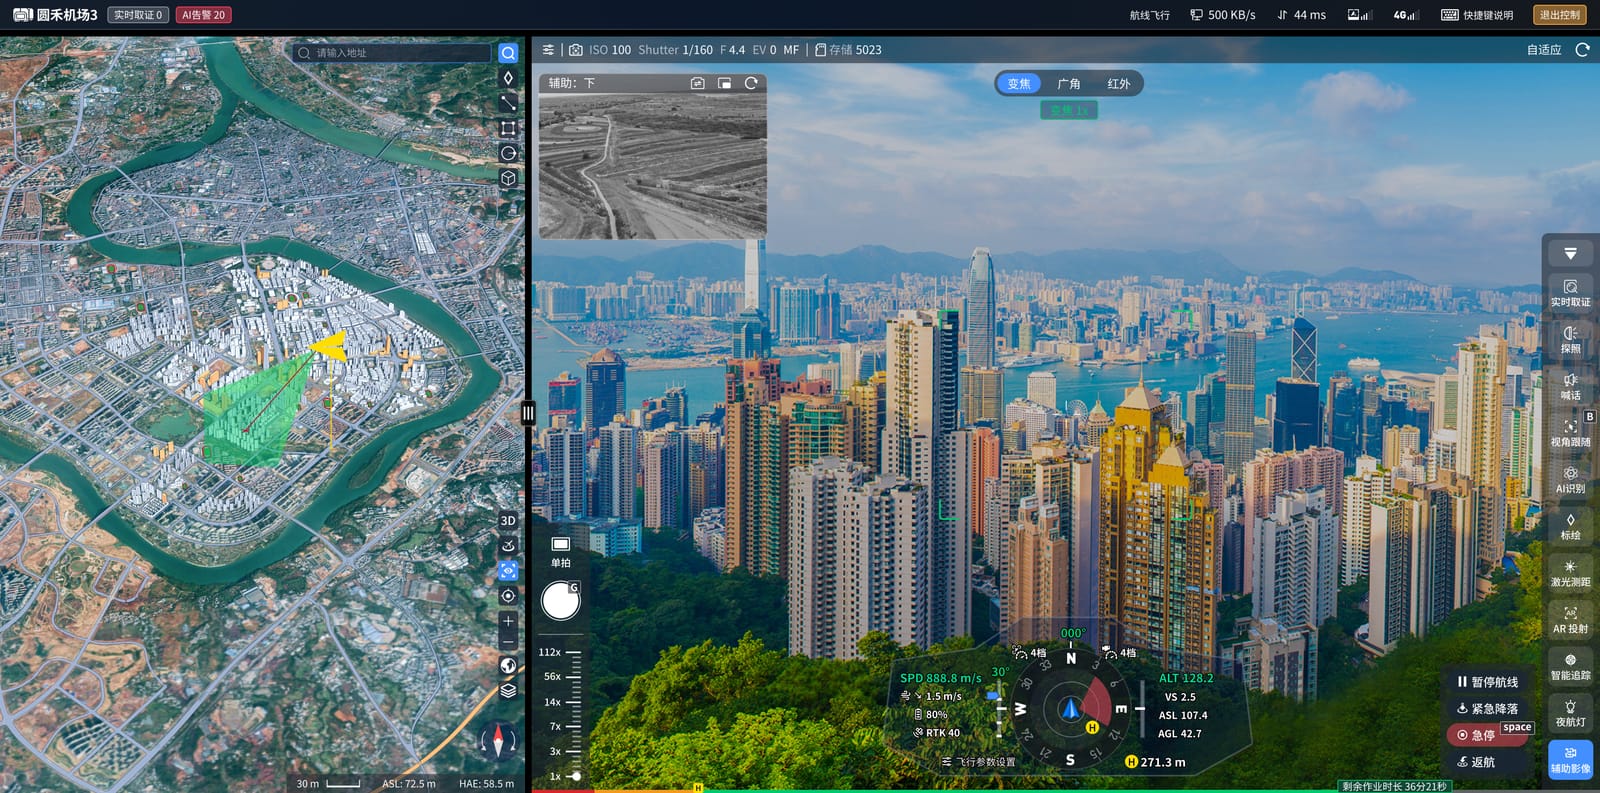1600x793 pixels.
Task: Open the map layers stack icon
Action: pos(508,690)
